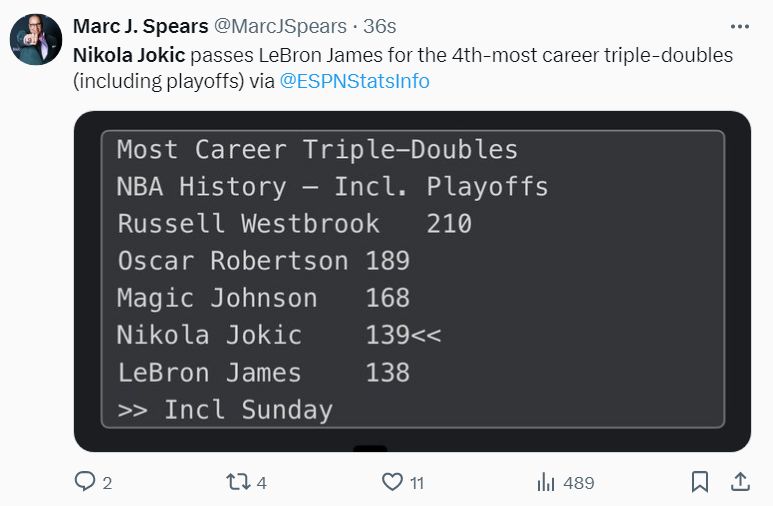
Task: Like the tweet with the heart icon
Action: (393, 482)
